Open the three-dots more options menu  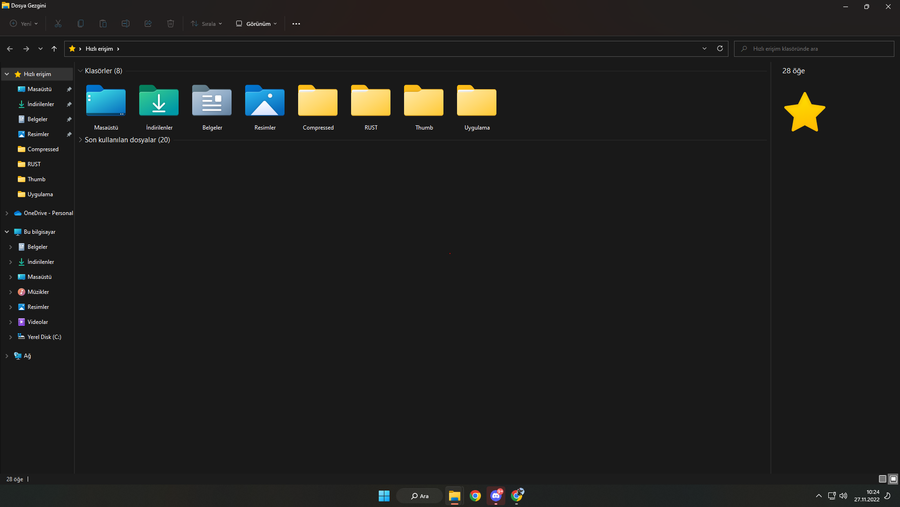point(296,24)
